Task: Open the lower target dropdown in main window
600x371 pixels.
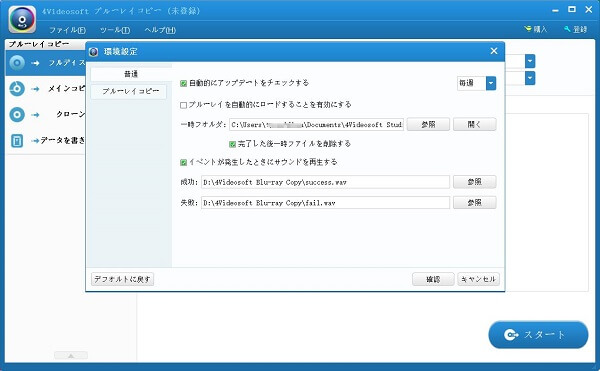Action: tap(530, 78)
